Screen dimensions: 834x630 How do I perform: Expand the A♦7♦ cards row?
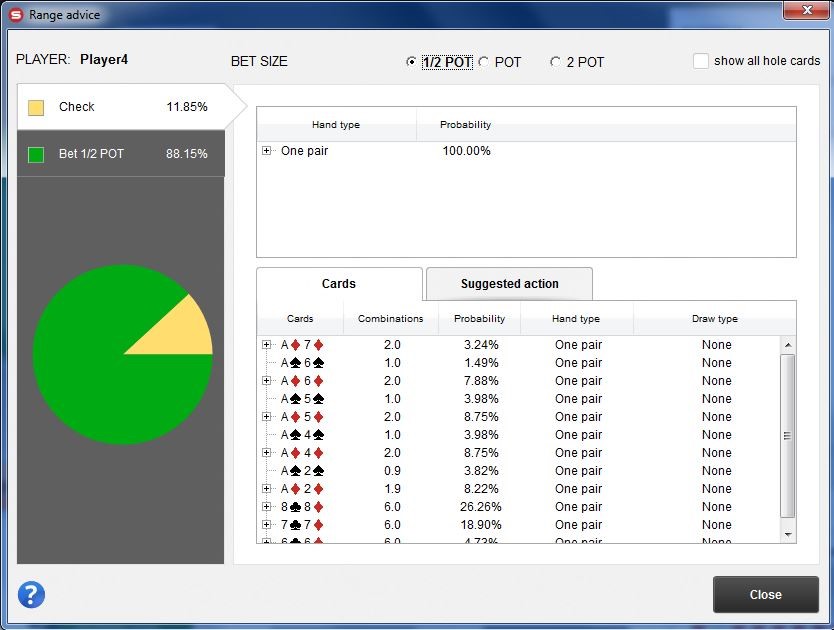(267, 345)
